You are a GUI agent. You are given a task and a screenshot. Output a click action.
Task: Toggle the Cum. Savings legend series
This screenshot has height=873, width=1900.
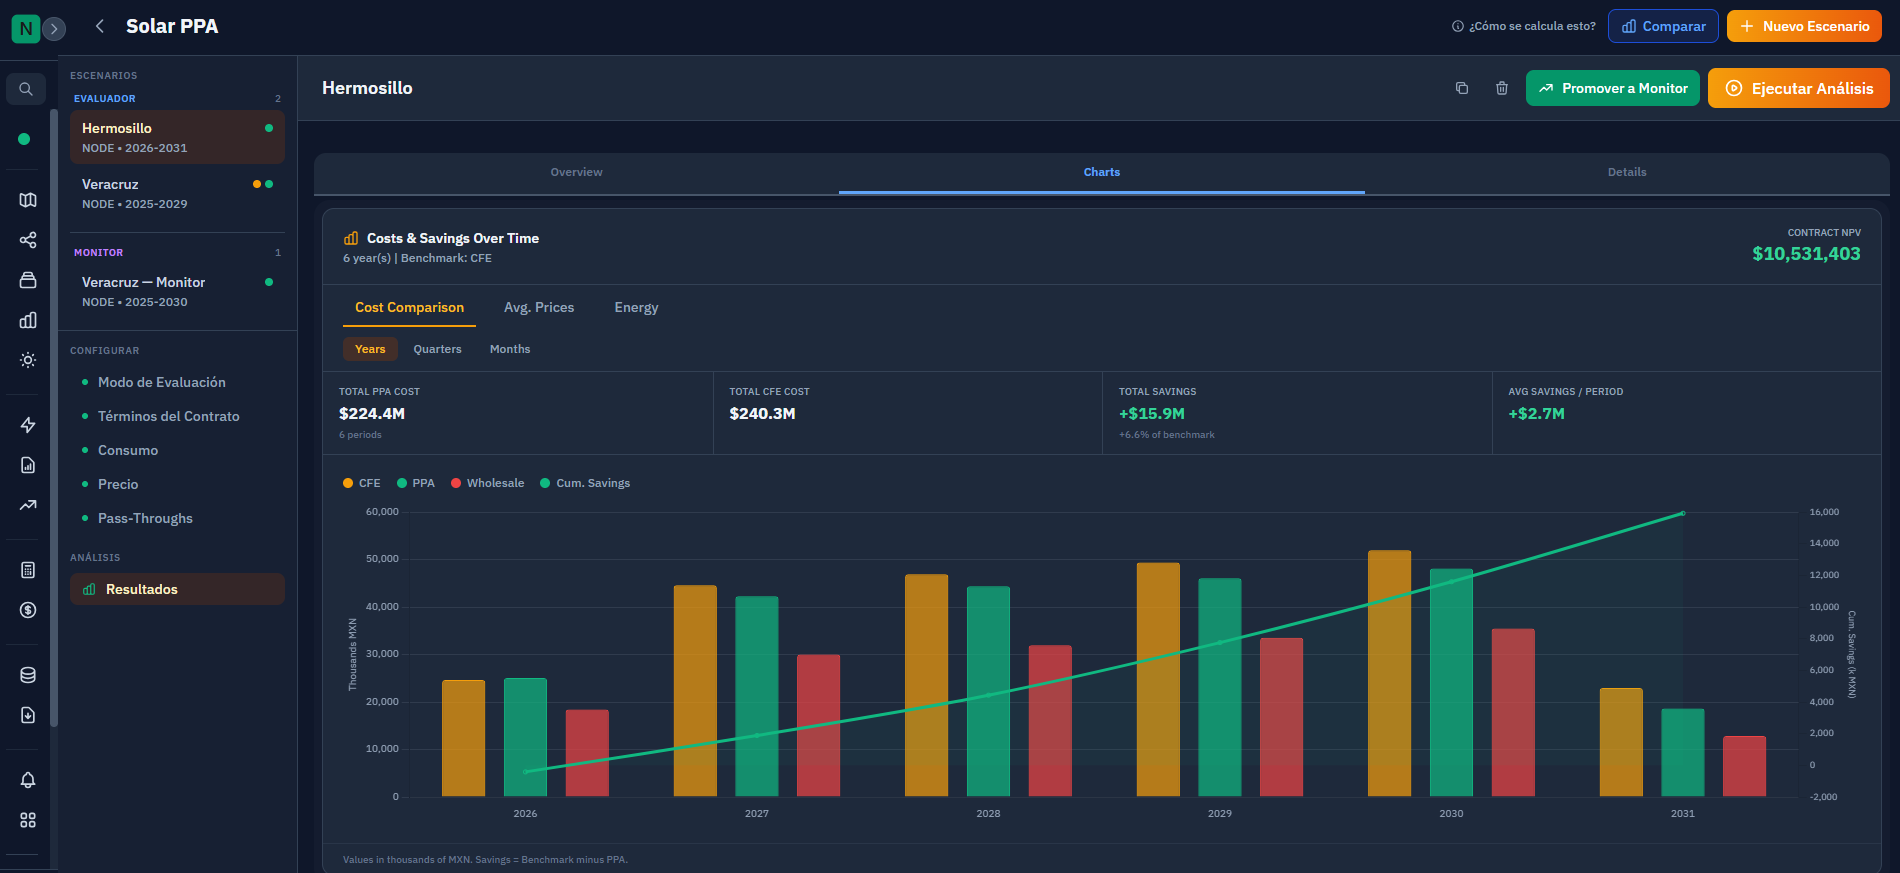[x=585, y=483]
